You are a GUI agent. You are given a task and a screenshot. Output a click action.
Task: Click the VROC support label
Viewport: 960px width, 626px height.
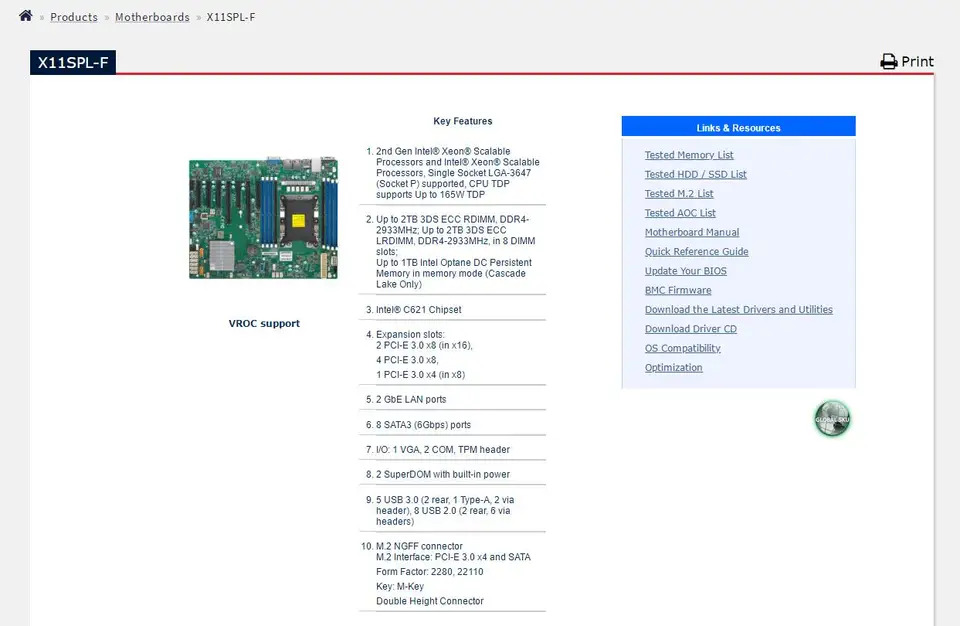264,323
